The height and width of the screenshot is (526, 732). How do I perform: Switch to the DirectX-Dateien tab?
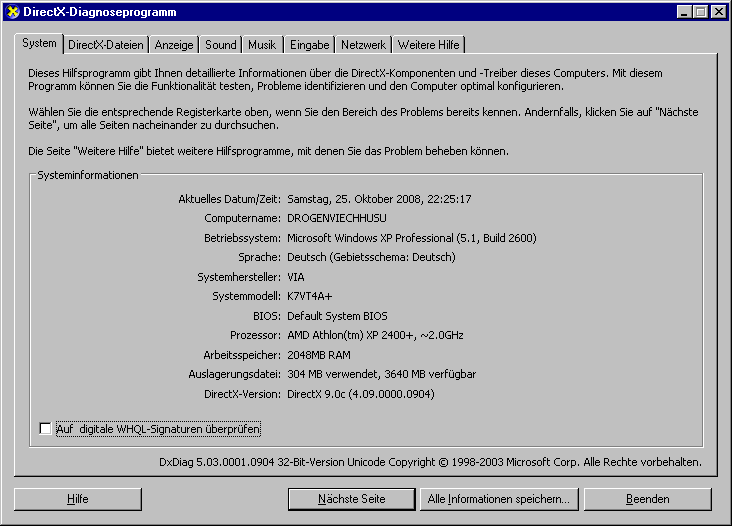[106, 45]
